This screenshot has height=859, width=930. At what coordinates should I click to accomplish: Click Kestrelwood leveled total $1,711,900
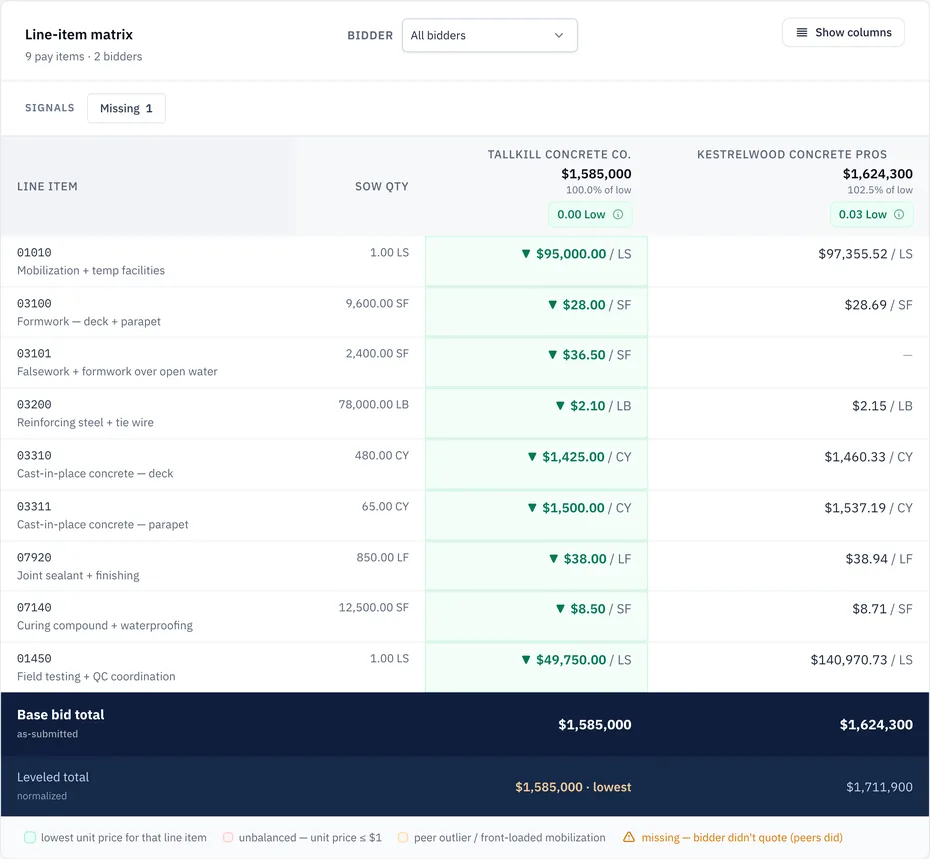[x=879, y=787]
